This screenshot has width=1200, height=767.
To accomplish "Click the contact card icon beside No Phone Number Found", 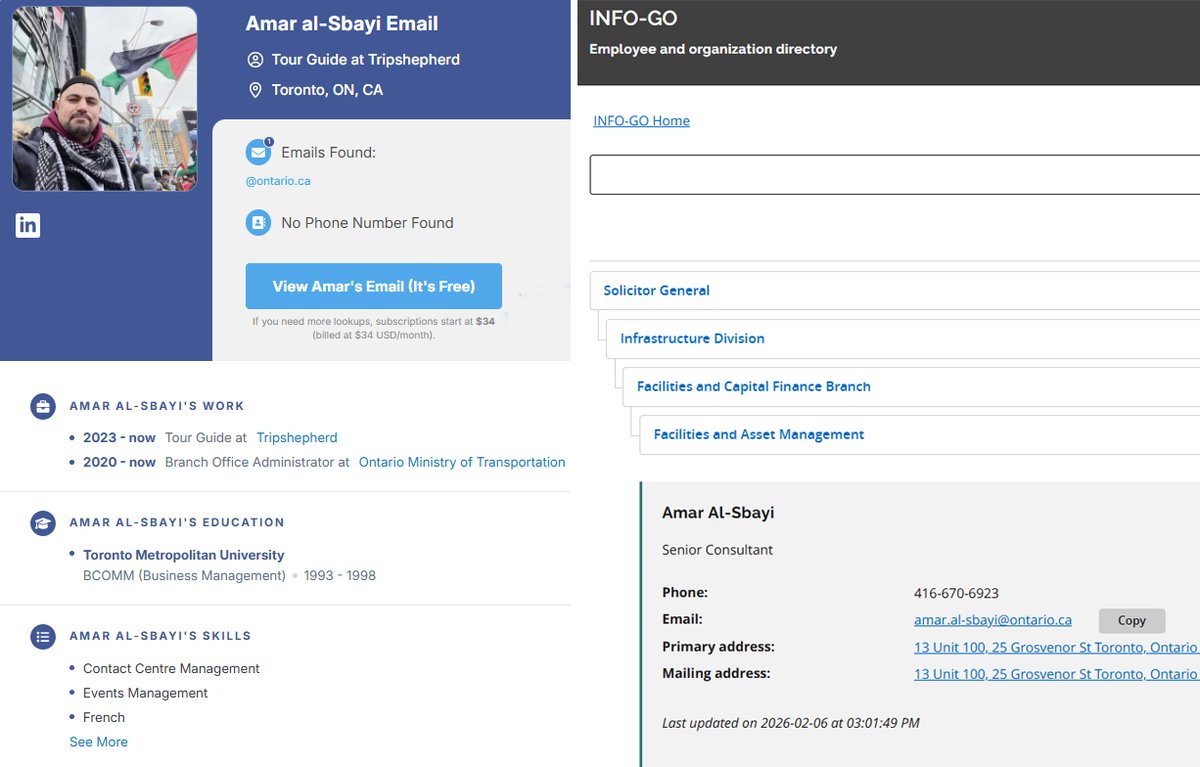I will coord(259,223).
